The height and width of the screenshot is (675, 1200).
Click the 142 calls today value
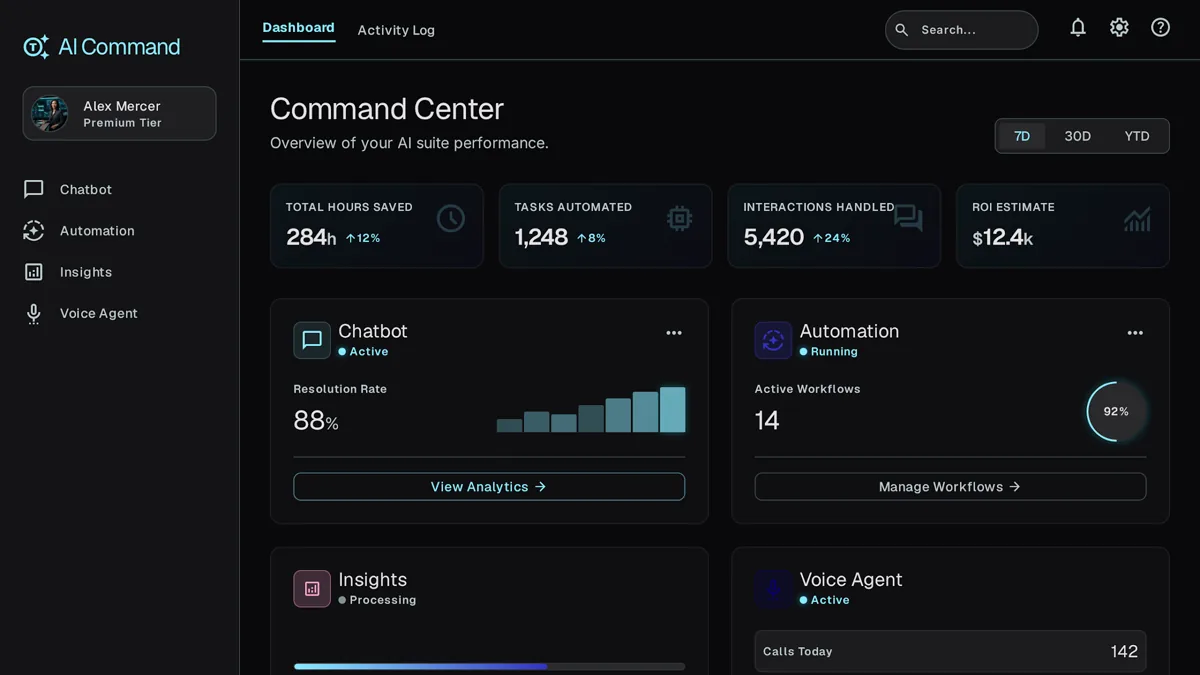point(1124,651)
